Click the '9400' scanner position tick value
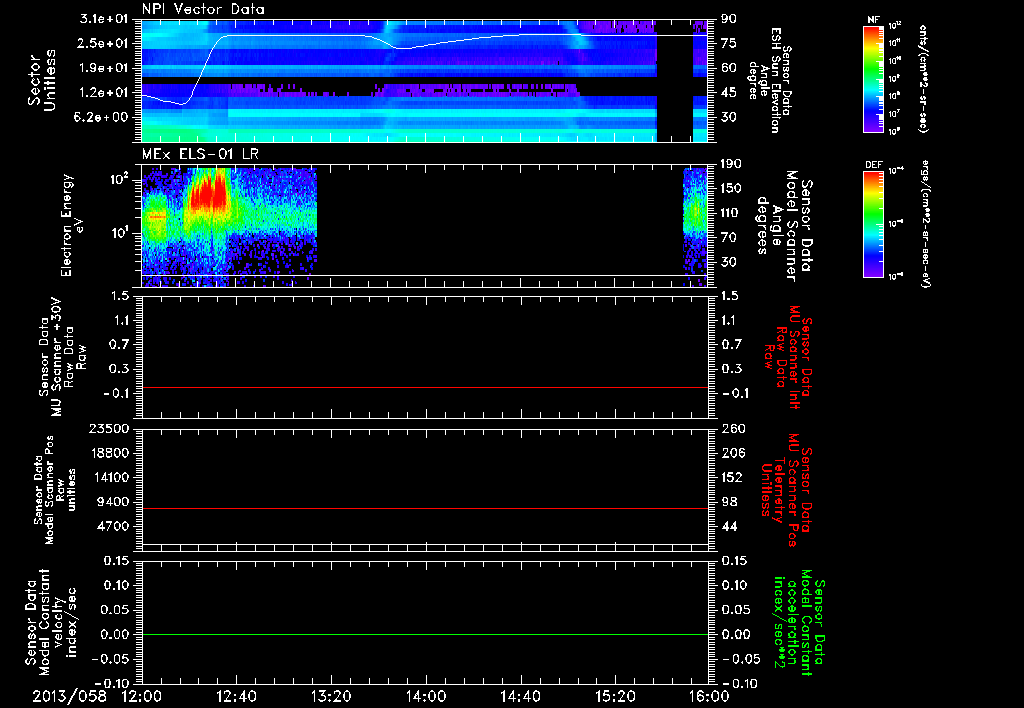 click(x=113, y=502)
